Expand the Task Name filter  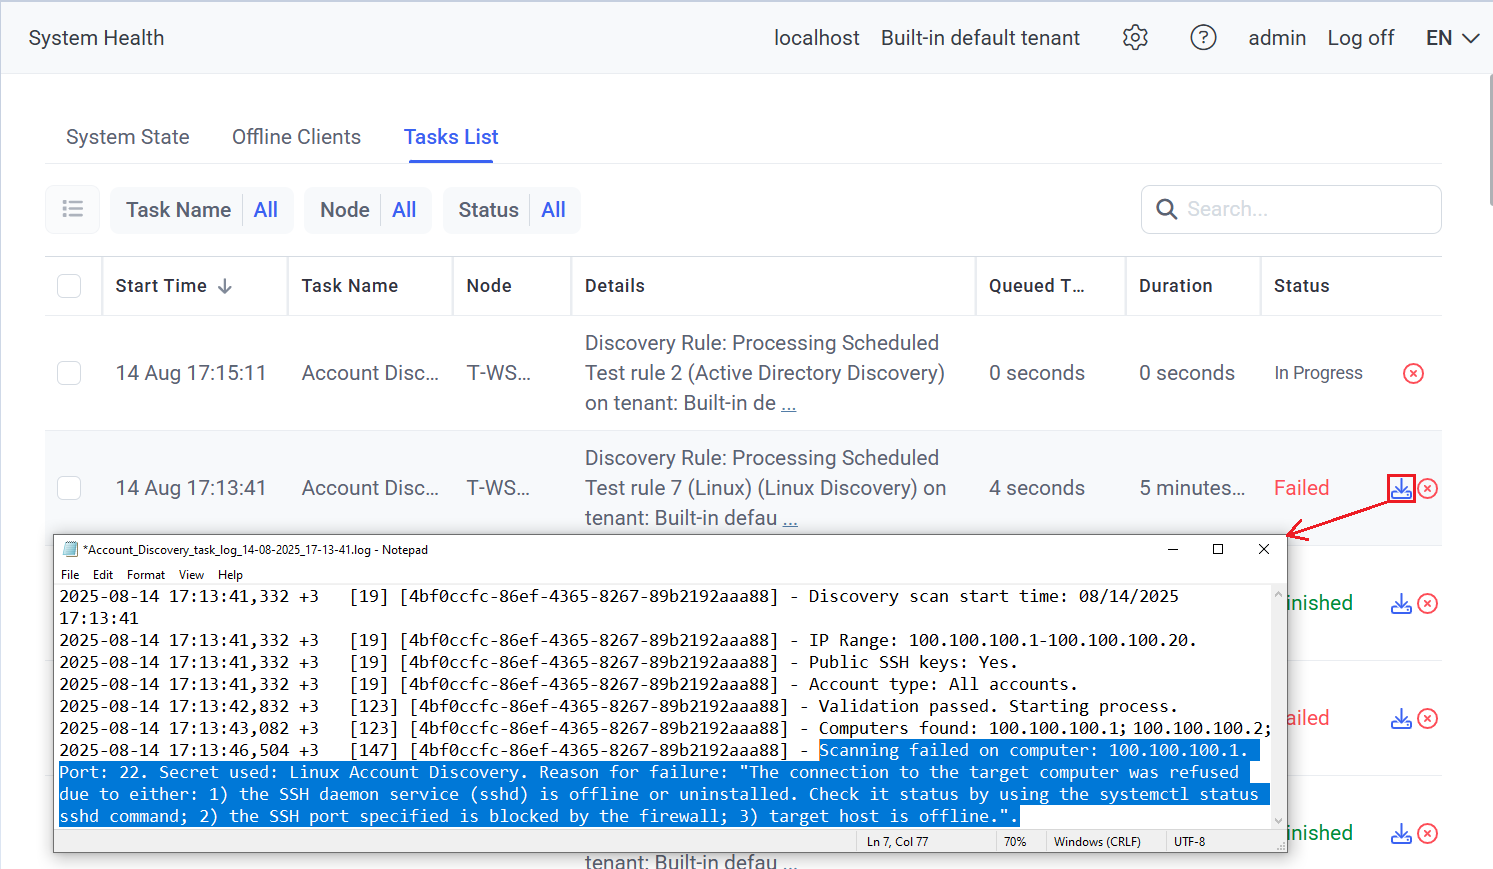tap(201, 210)
